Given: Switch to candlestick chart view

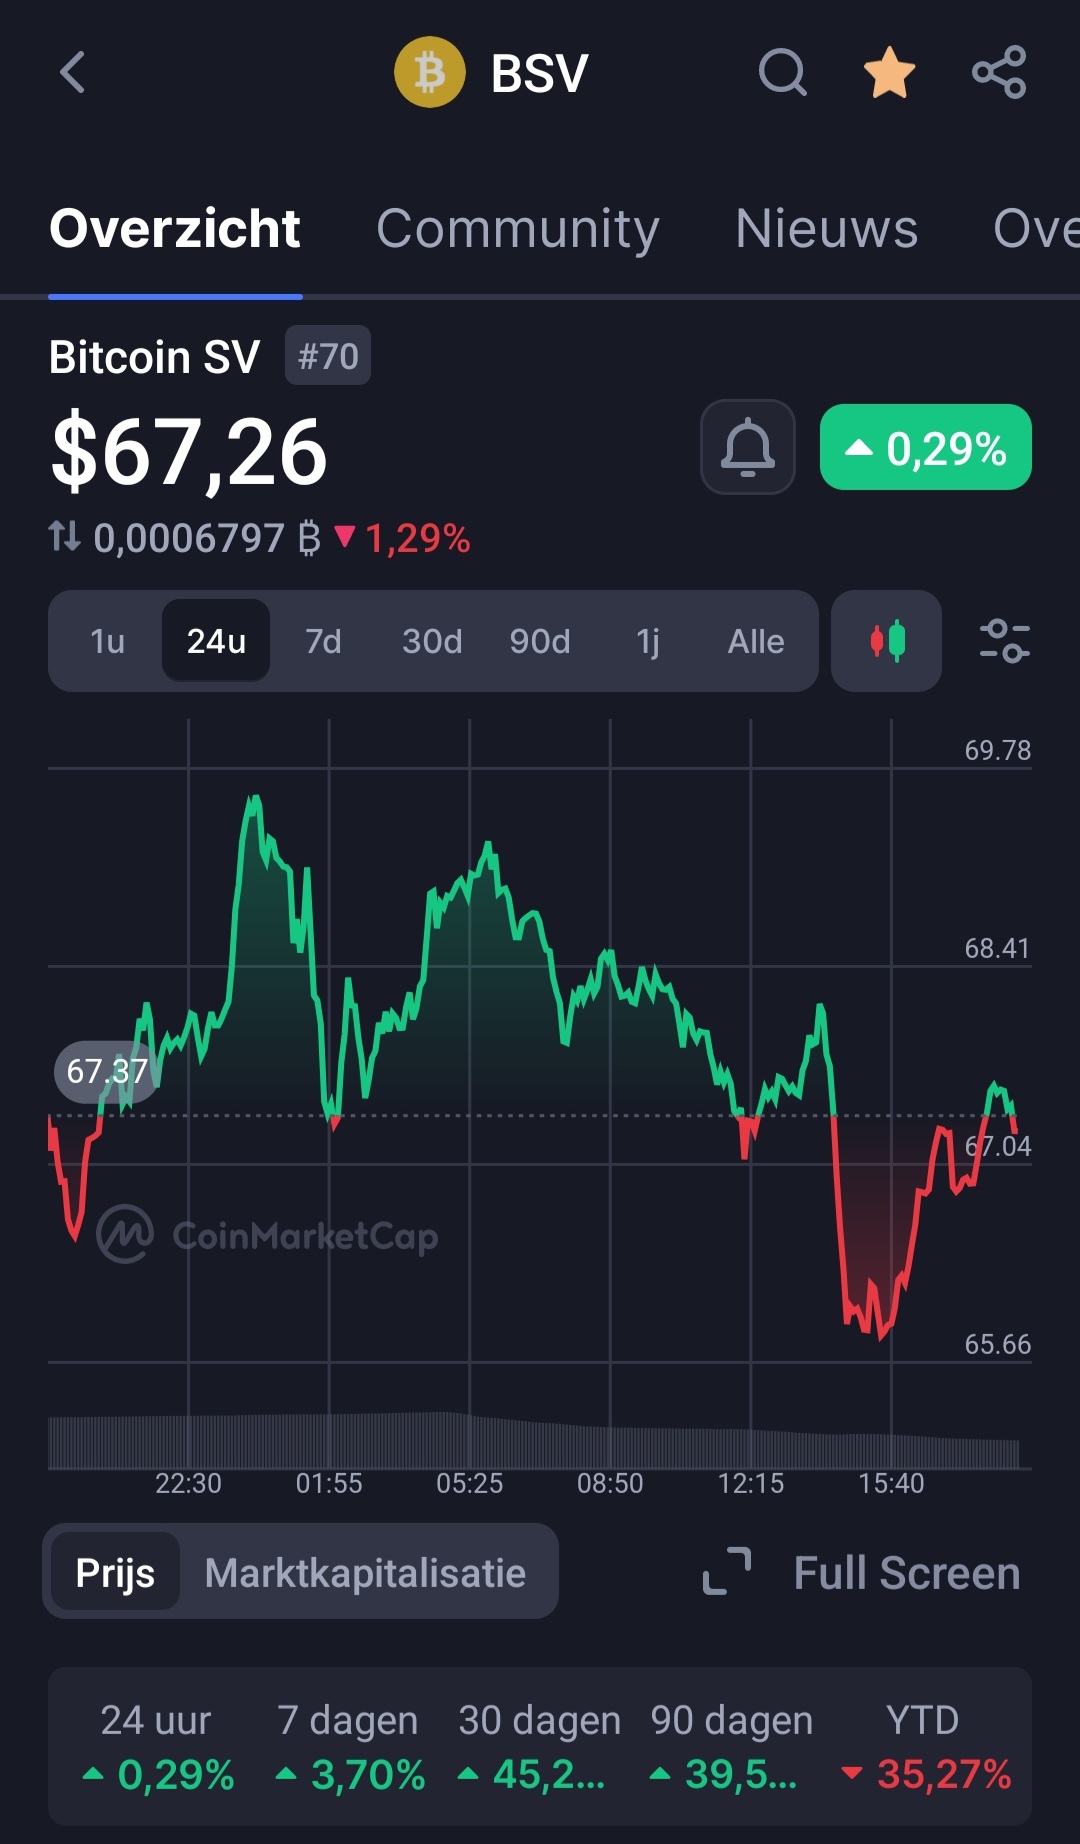Looking at the screenshot, I should point(887,641).
